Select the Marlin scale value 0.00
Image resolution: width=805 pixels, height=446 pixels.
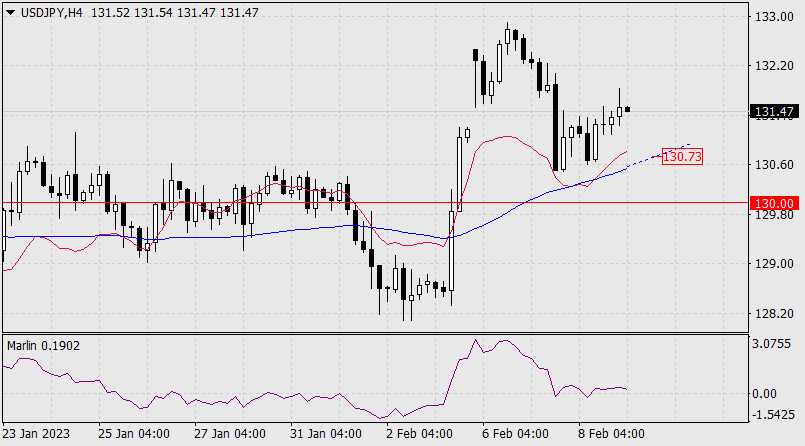click(x=764, y=394)
